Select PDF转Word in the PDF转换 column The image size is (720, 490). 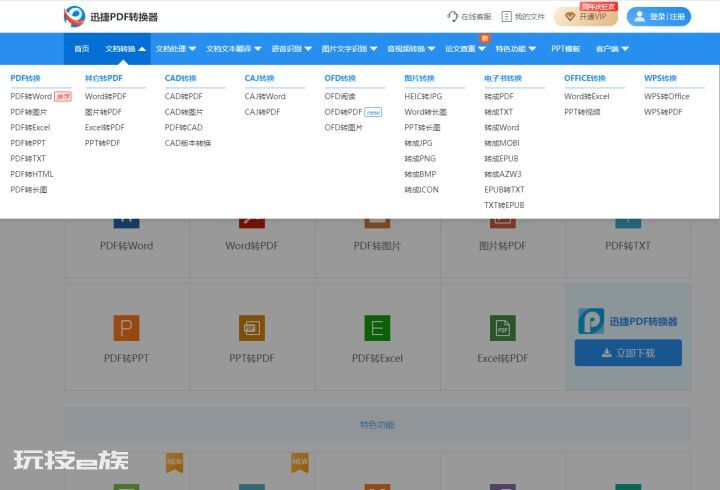click(x=31, y=96)
